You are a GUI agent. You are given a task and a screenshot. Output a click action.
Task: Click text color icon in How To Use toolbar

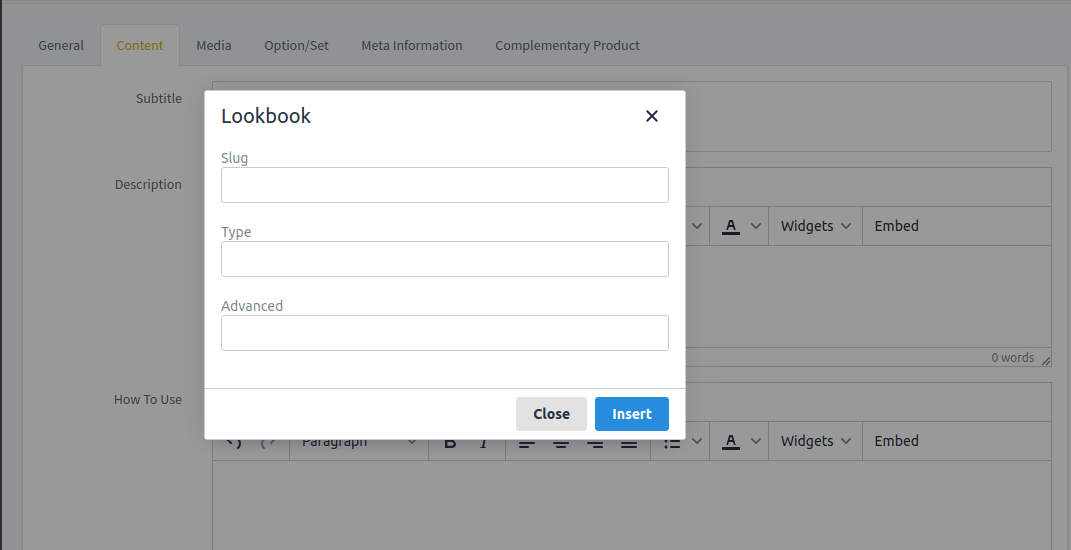tap(730, 441)
